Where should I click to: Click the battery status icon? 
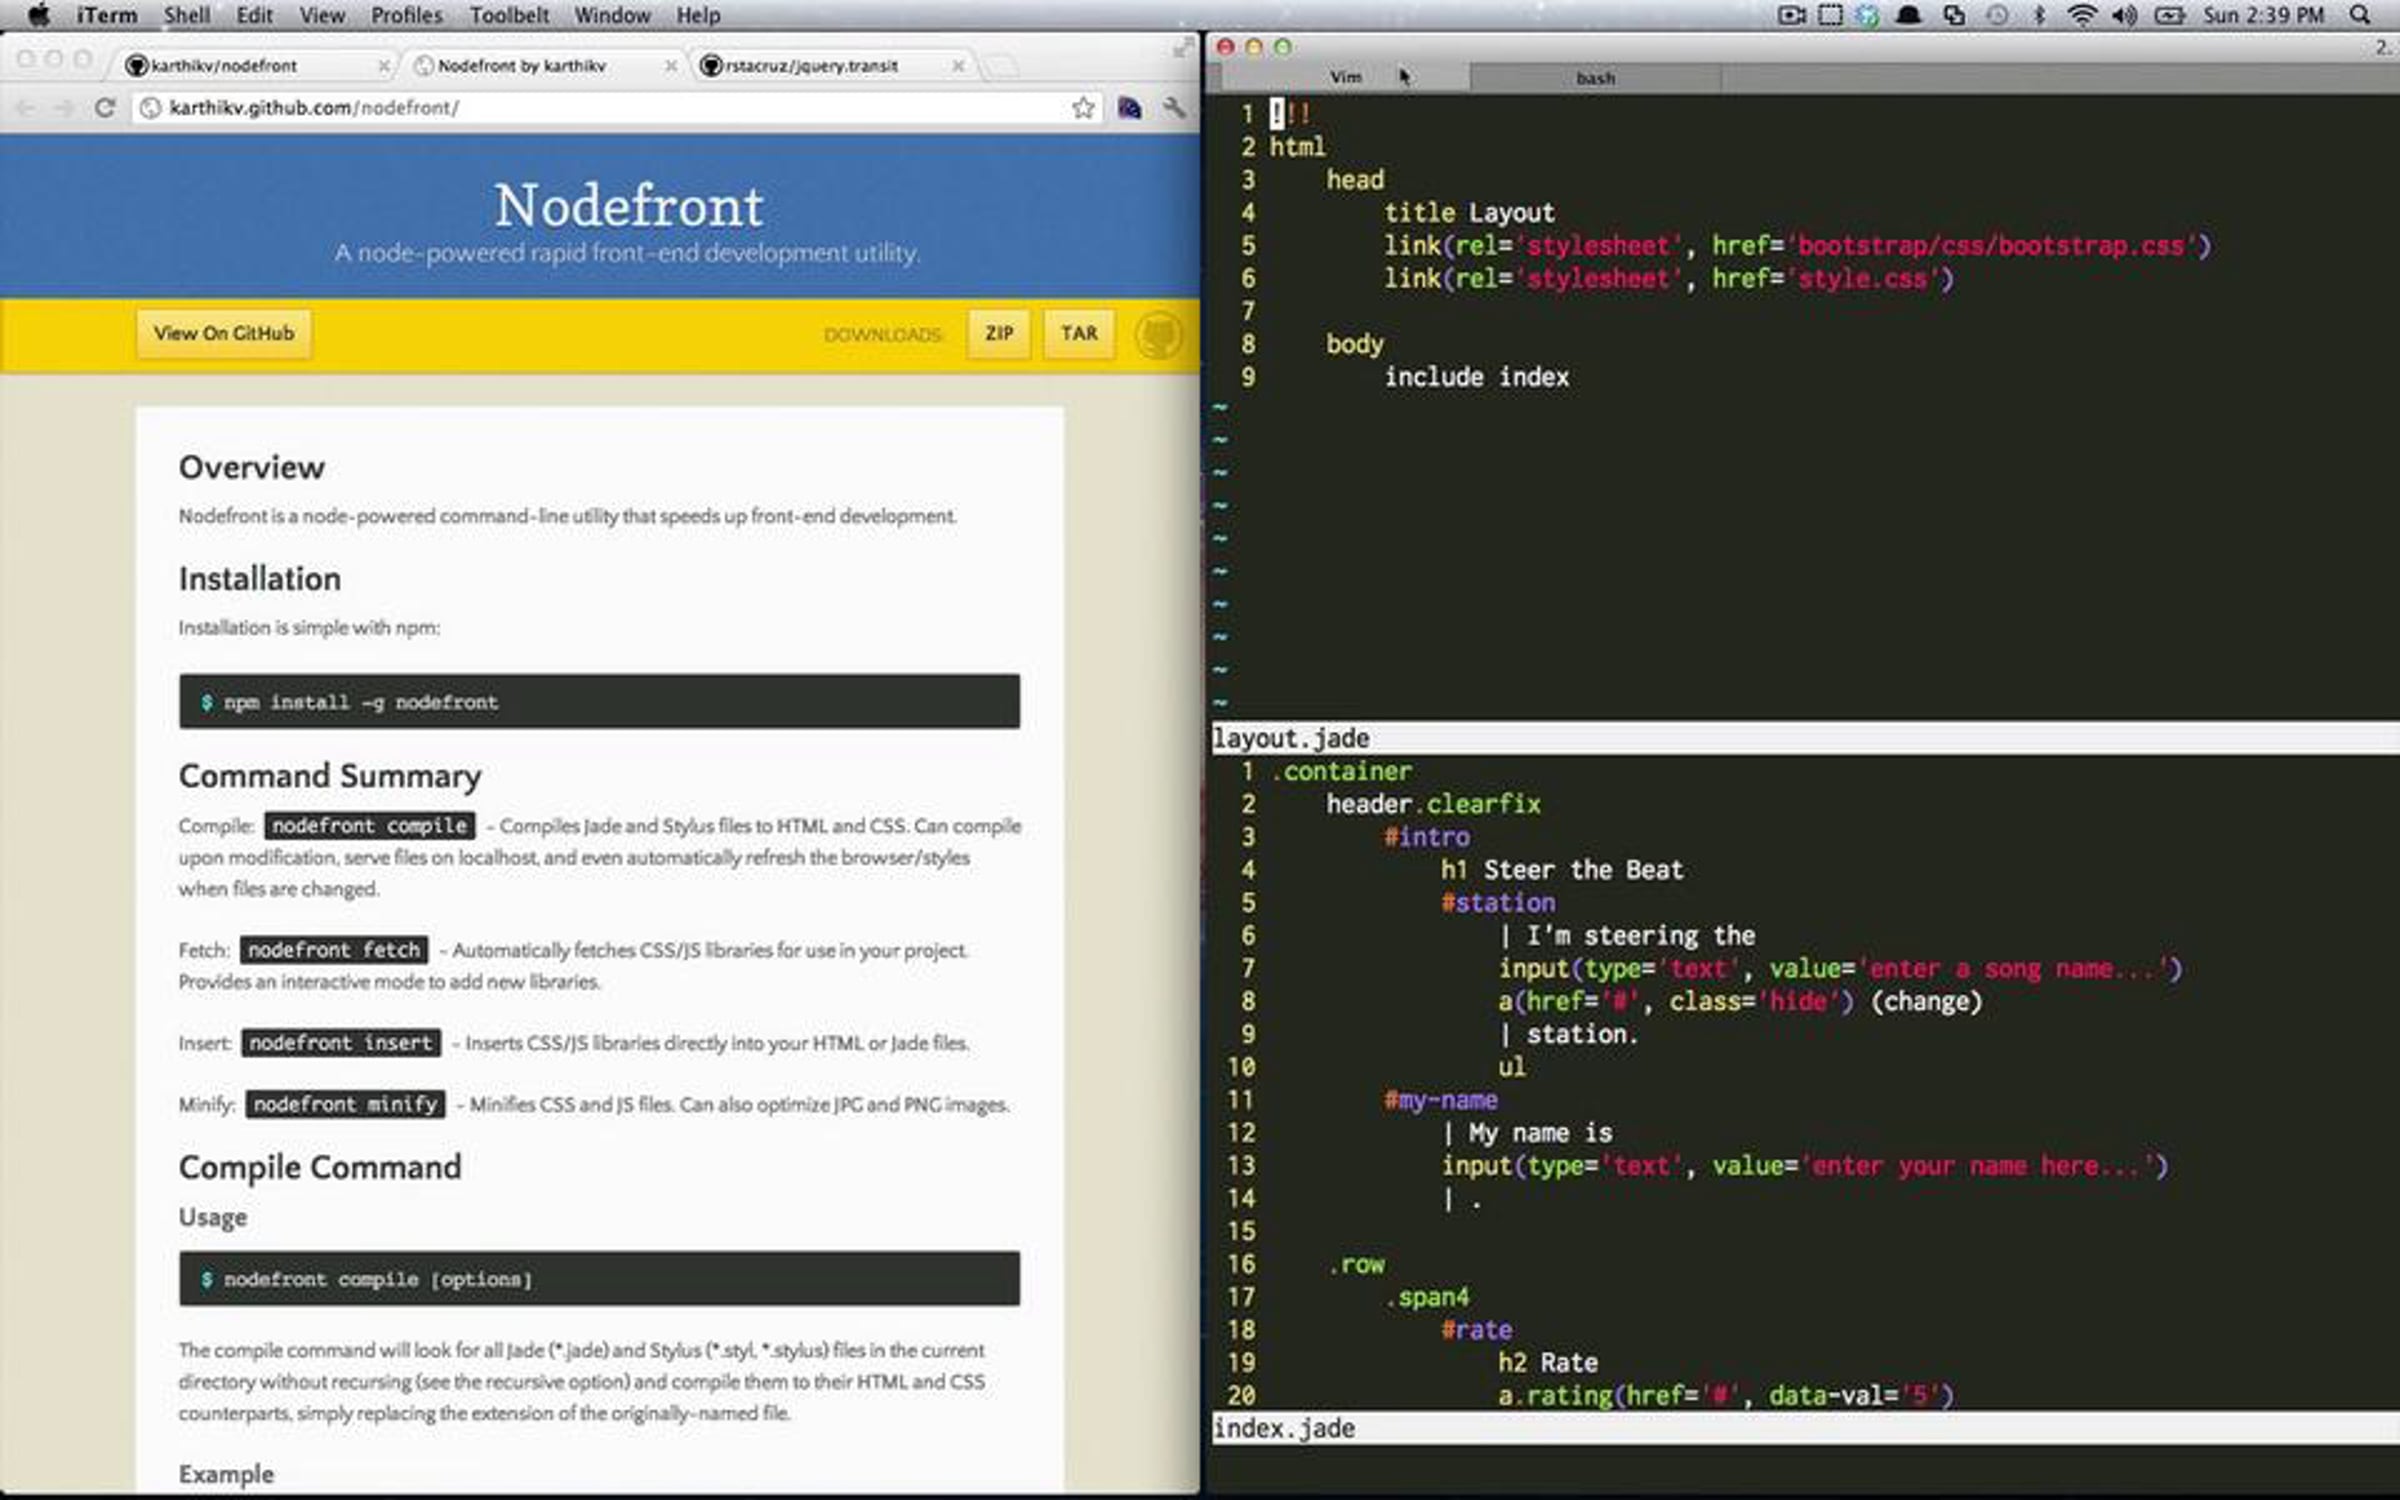[2168, 15]
